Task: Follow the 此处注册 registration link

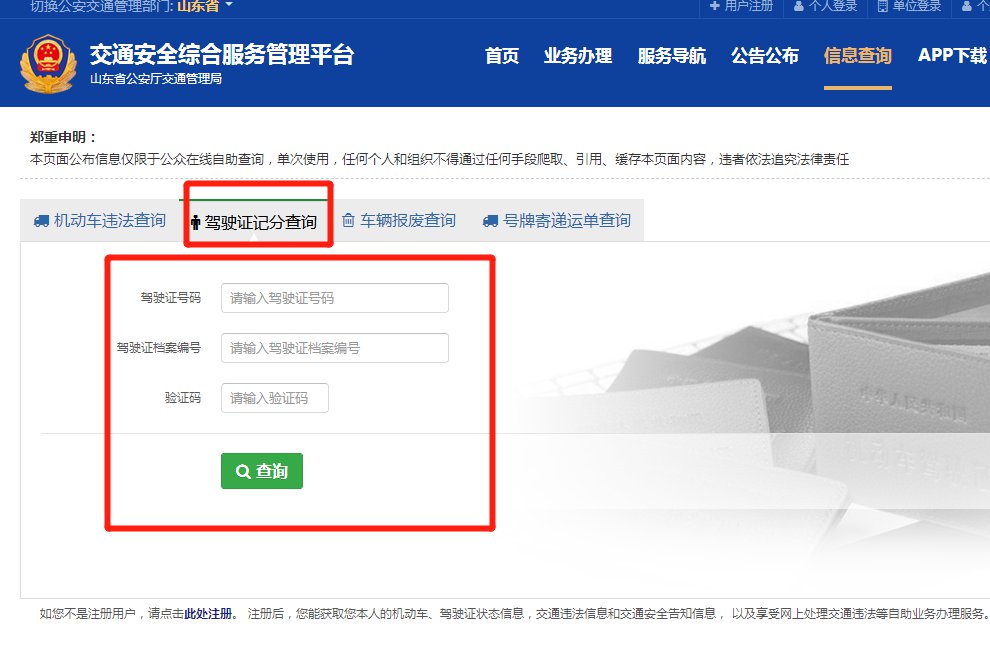Action: point(208,614)
